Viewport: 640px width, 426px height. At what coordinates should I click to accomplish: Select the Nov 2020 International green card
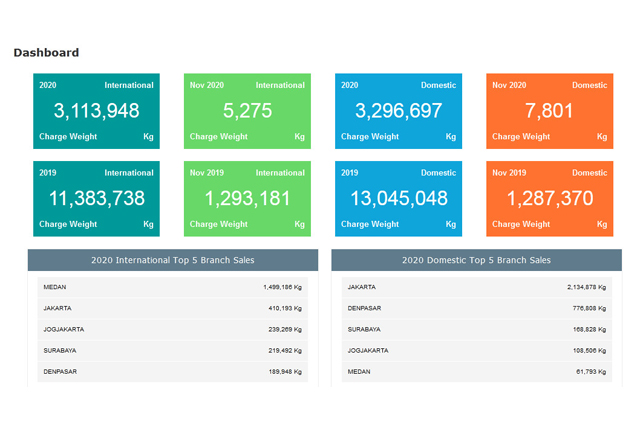(247, 111)
